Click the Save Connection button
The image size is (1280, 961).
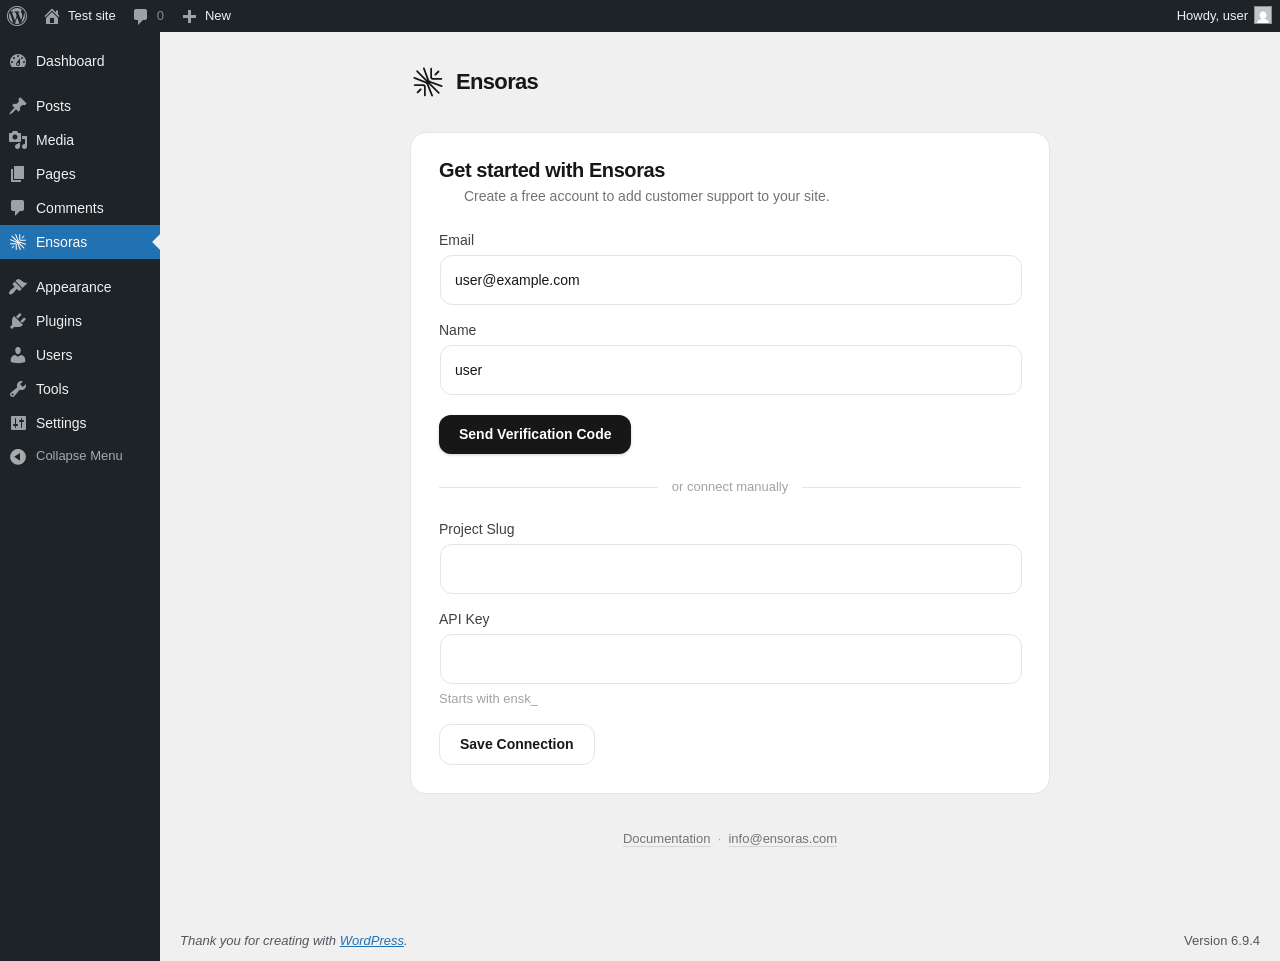click(x=517, y=744)
